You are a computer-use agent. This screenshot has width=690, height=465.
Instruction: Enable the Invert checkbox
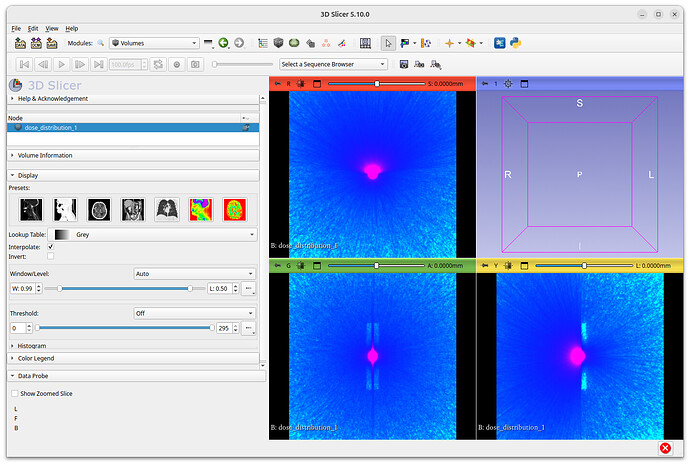click(51, 256)
